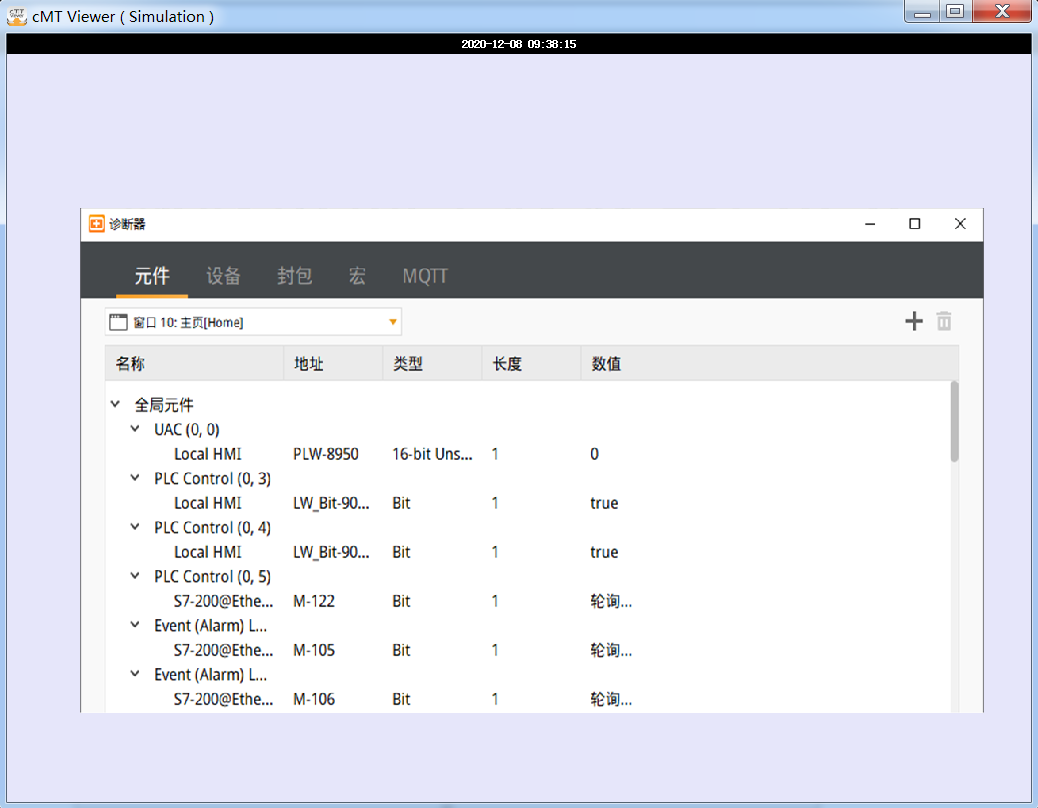Click the window icon in the combo box

coord(118,322)
